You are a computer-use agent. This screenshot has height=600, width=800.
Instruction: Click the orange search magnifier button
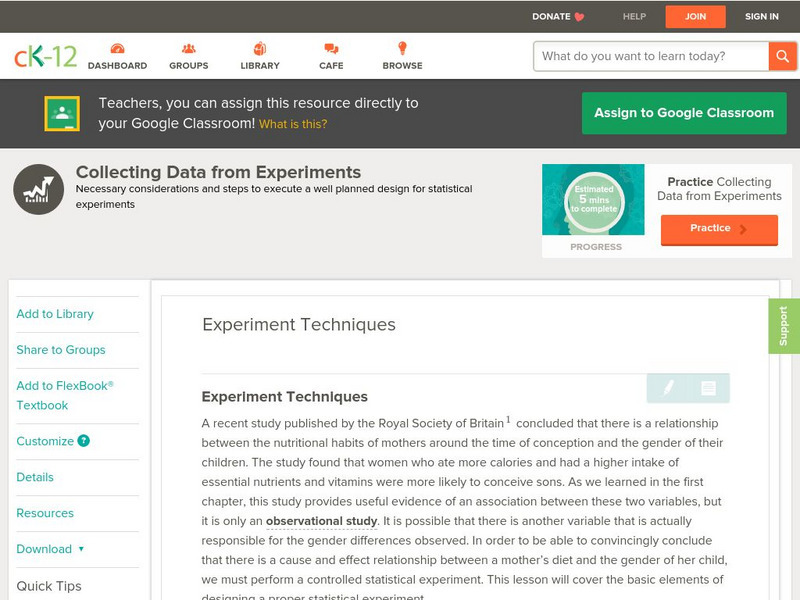tap(782, 56)
